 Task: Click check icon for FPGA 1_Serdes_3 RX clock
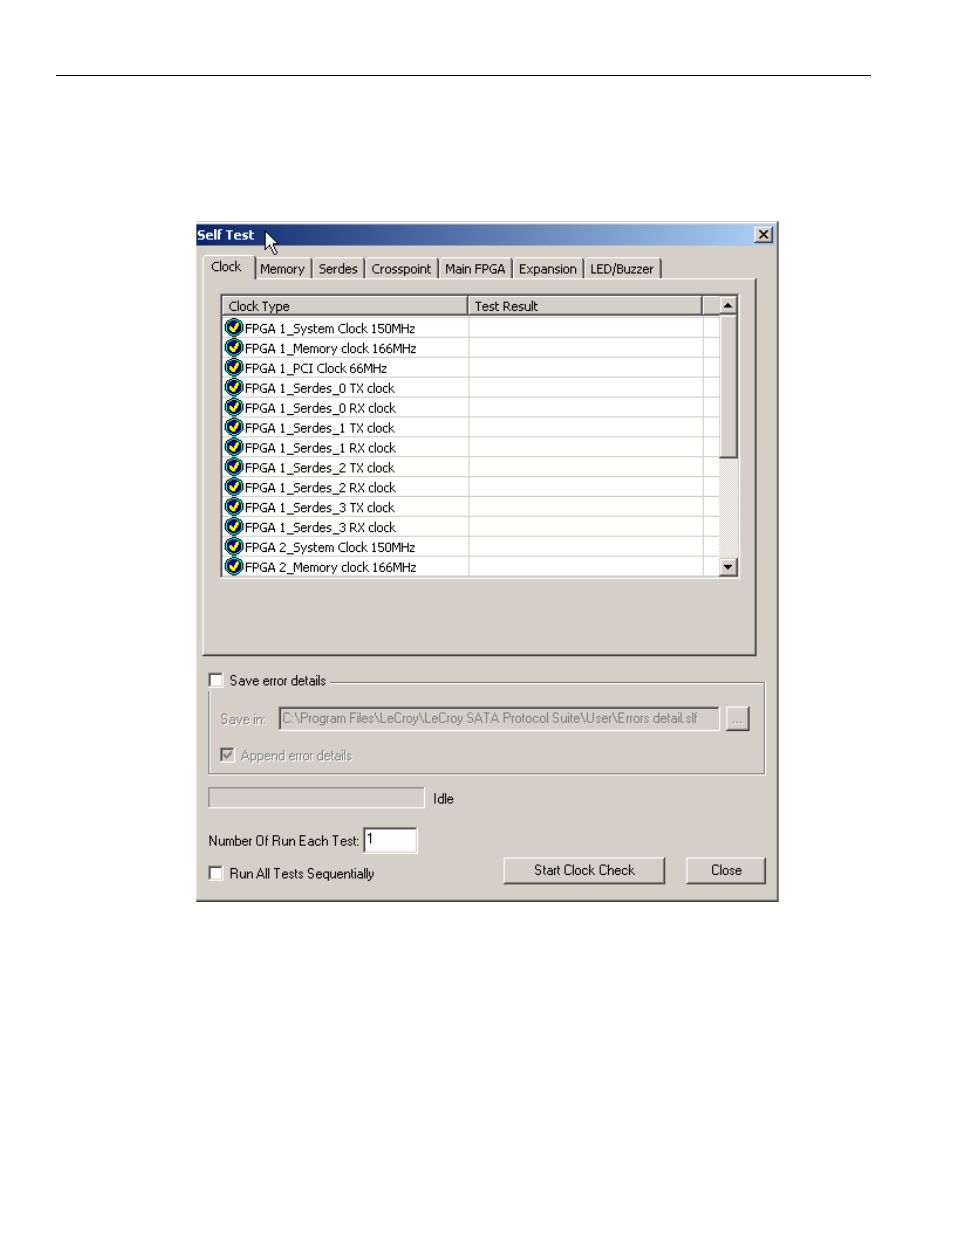(234, 527)
